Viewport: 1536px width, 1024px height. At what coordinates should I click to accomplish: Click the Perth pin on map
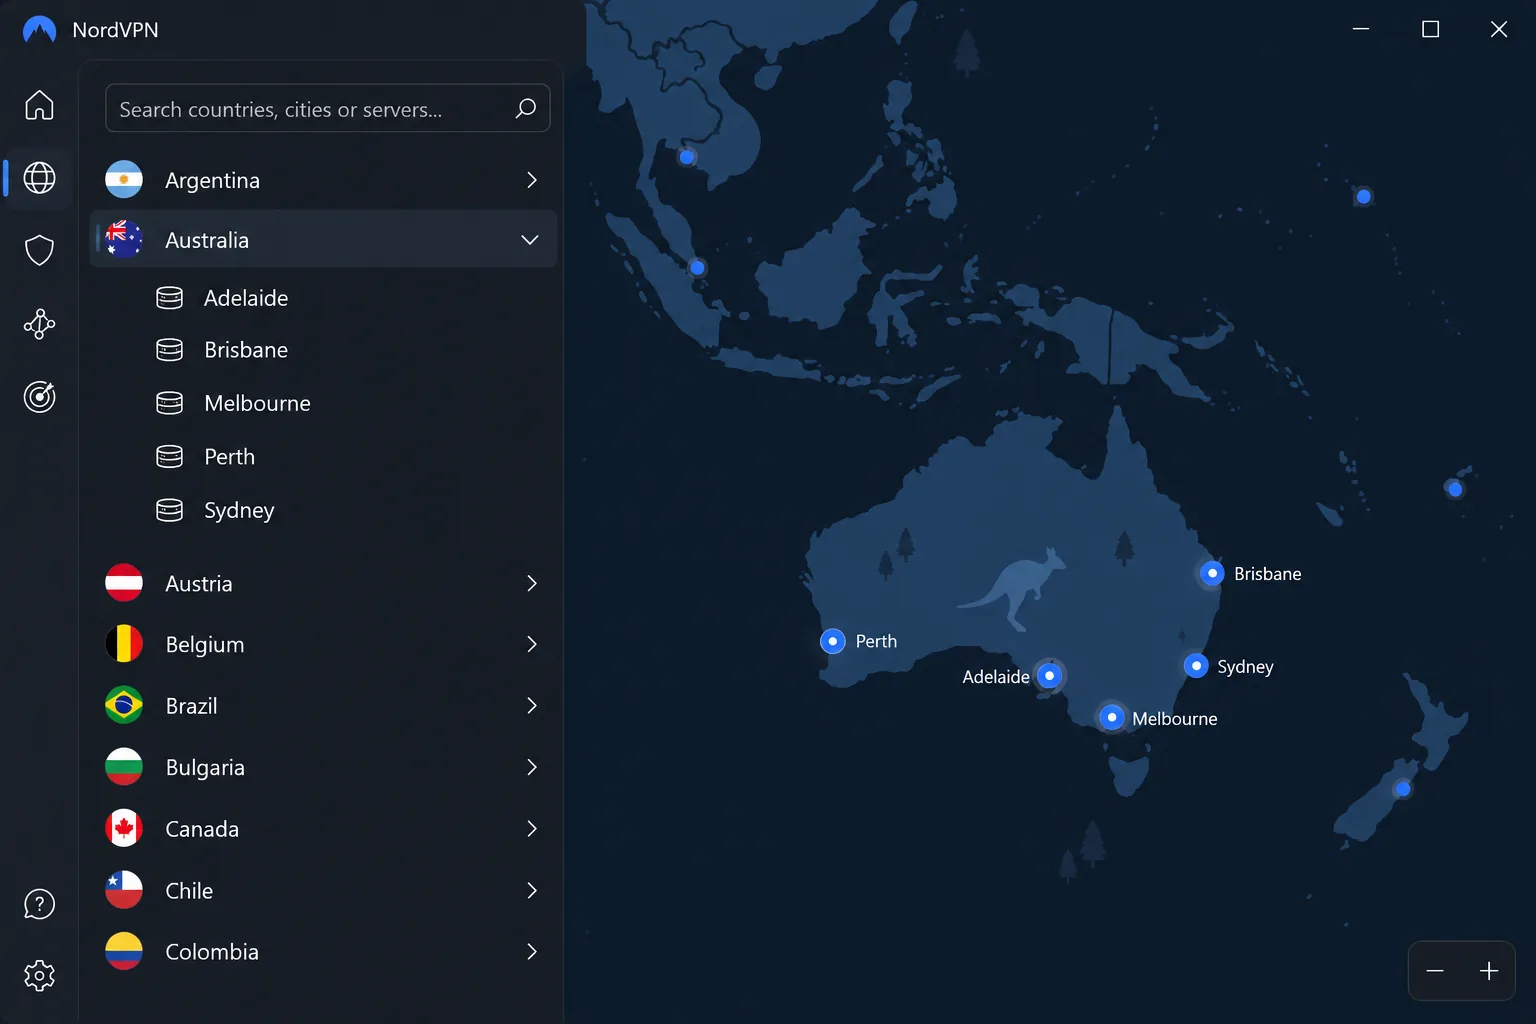tap(832, 641)
